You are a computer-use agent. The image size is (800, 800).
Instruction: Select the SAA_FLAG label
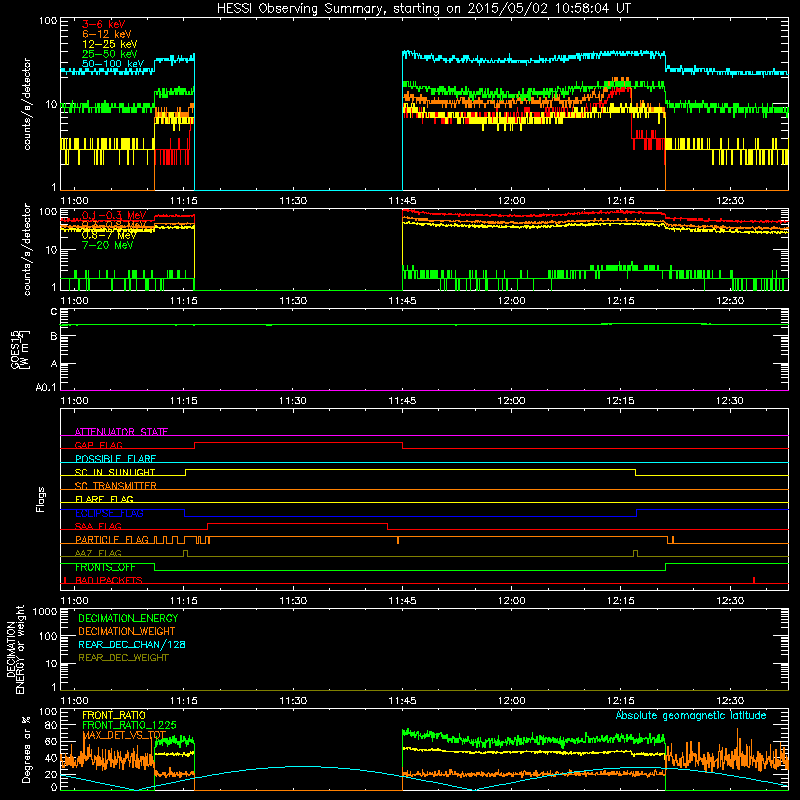(98, 526)
